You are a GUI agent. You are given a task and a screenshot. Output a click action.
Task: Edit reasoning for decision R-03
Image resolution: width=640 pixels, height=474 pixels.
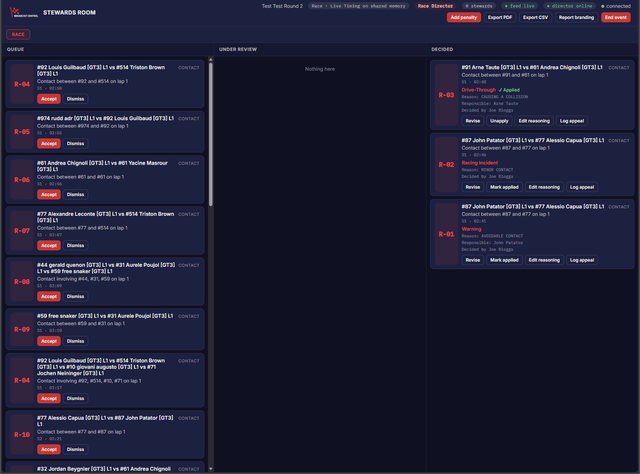pos(534,121)
